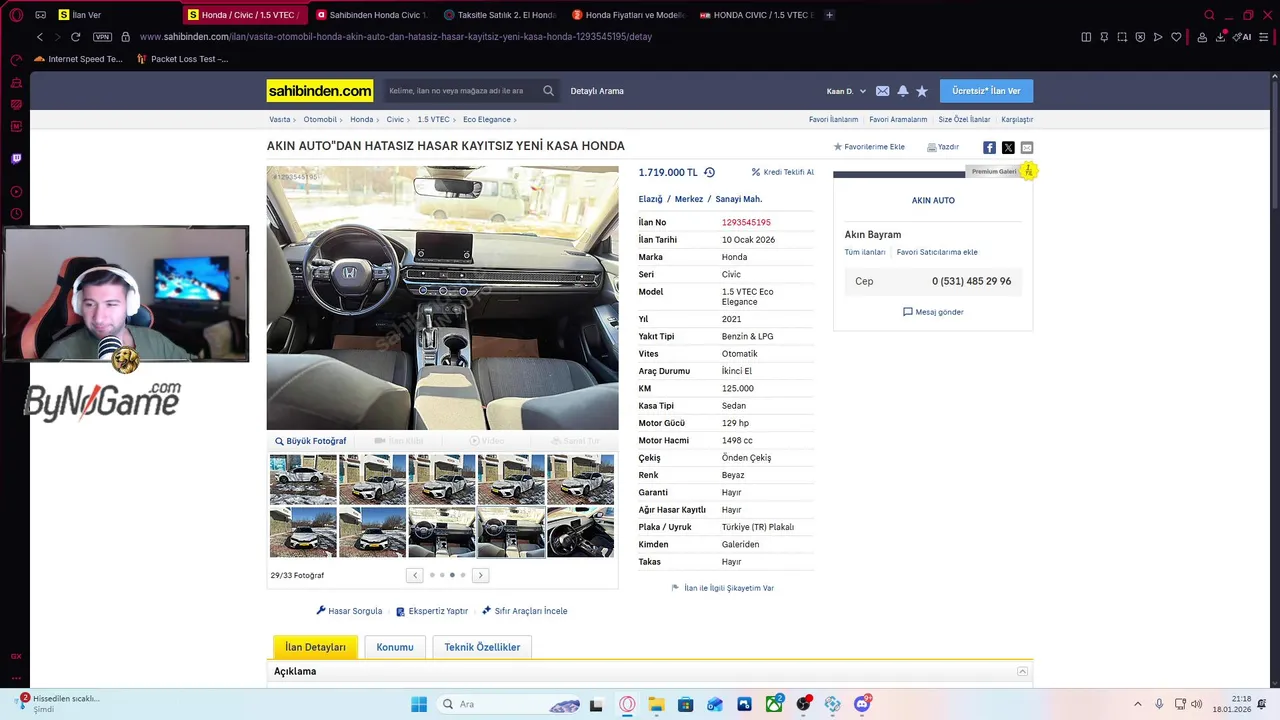
Task: Open the Karşılaştır link
Action: pyautogui.click(x=1017, y=119)
